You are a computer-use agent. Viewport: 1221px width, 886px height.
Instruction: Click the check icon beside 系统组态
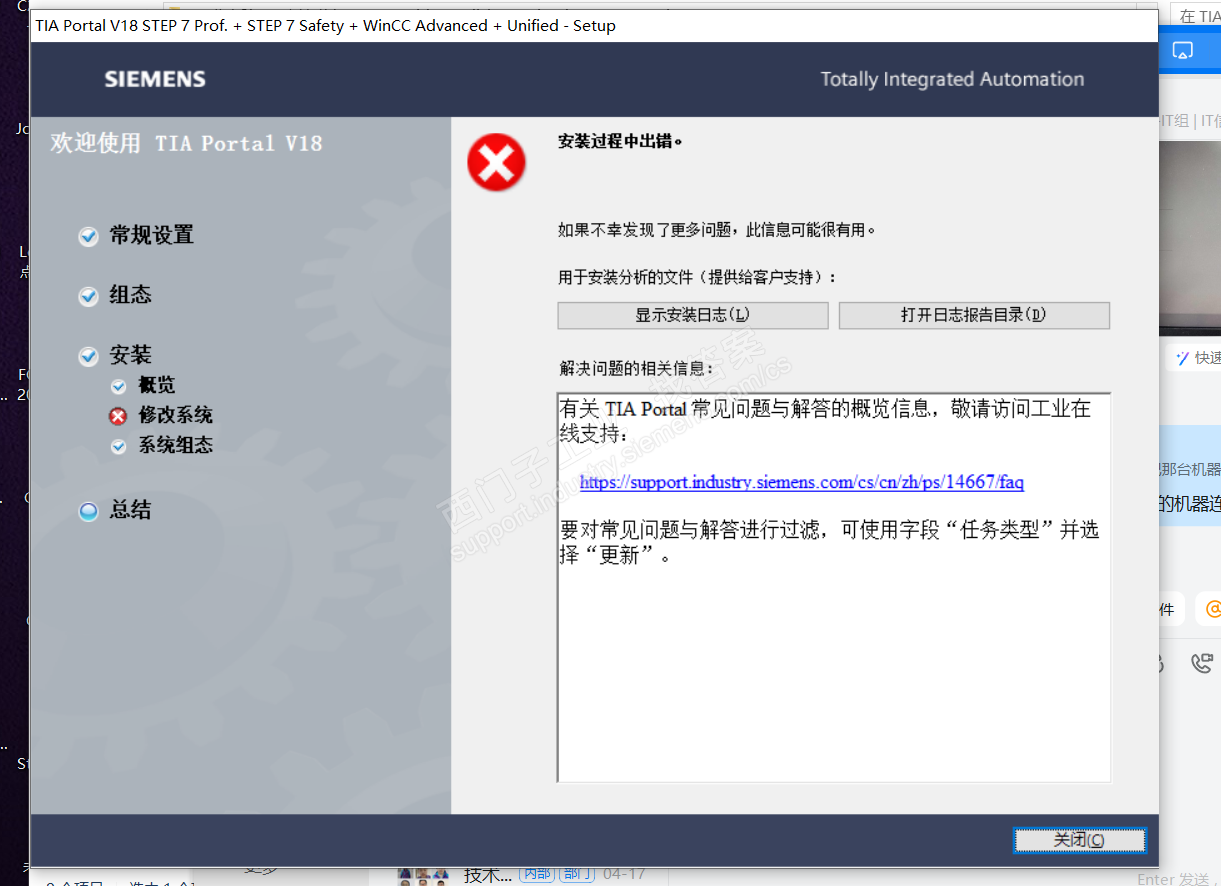pos(119,446)
